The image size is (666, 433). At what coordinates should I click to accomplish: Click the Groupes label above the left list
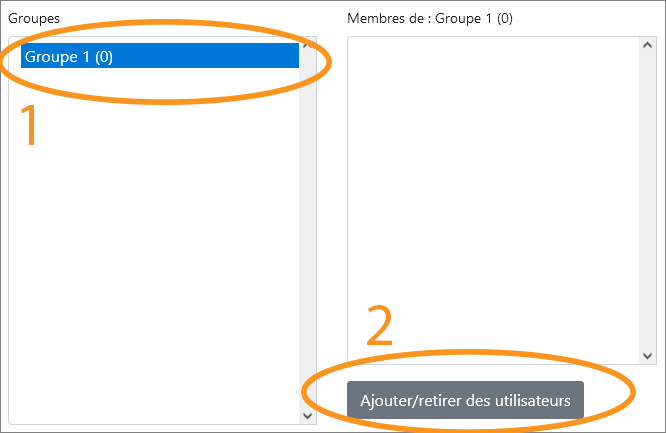34,19
